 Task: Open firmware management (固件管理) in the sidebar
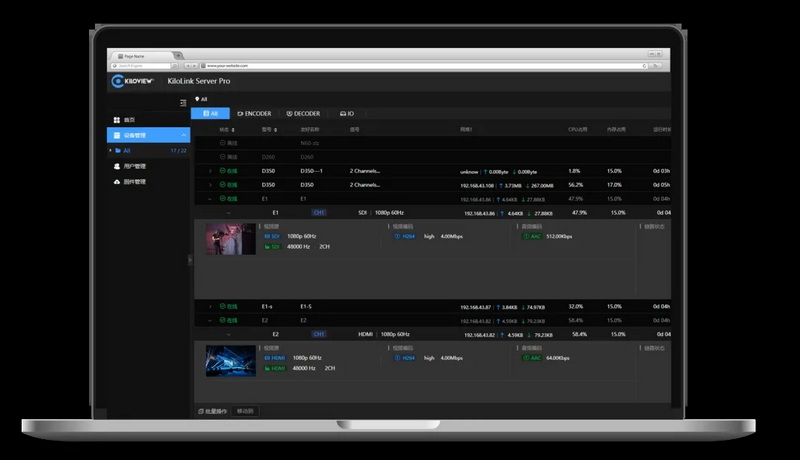pos(133,182)
